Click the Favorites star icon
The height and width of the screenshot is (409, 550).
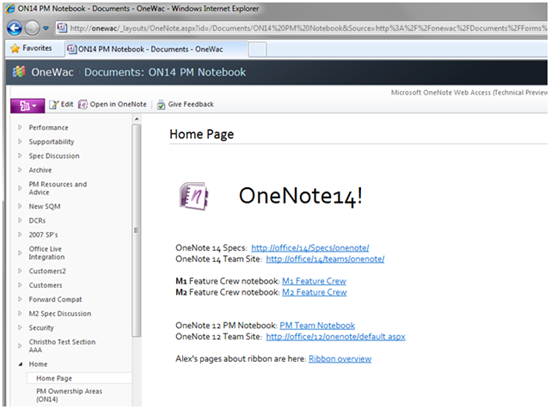click(x=15, y=48)
